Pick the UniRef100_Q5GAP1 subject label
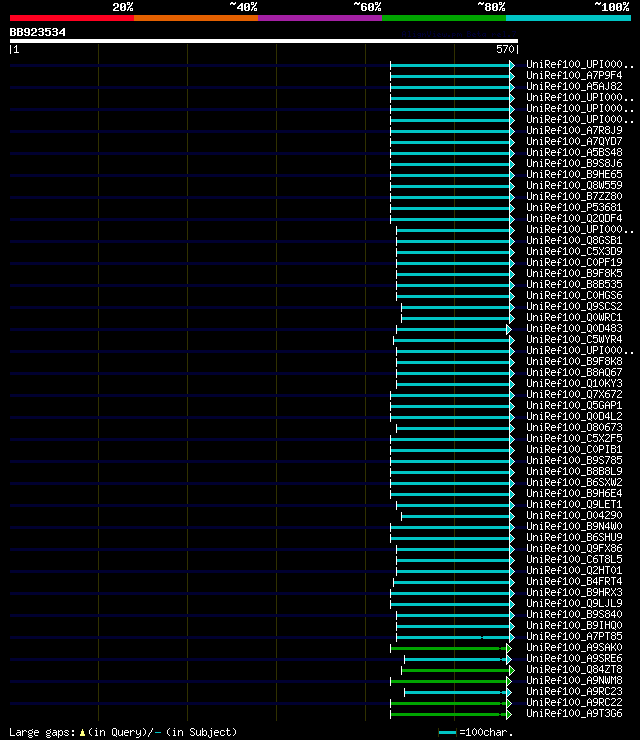This screenshot has height=740, width=640. [574, 406]
